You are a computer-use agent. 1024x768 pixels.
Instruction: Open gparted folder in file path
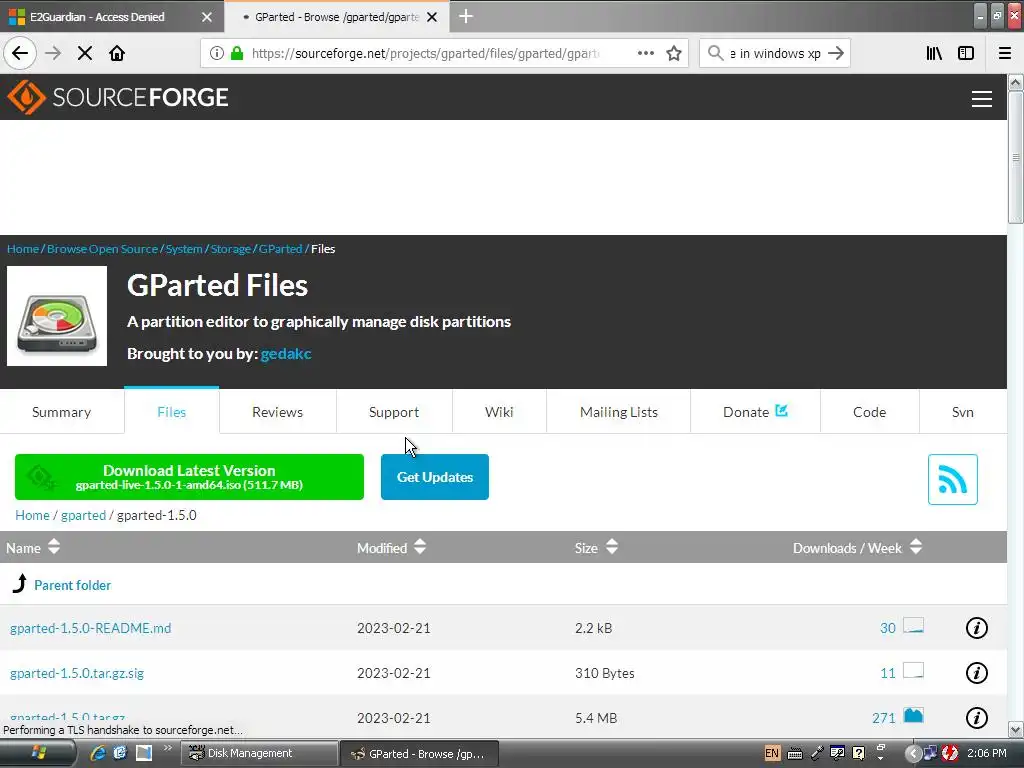(84, 515)
